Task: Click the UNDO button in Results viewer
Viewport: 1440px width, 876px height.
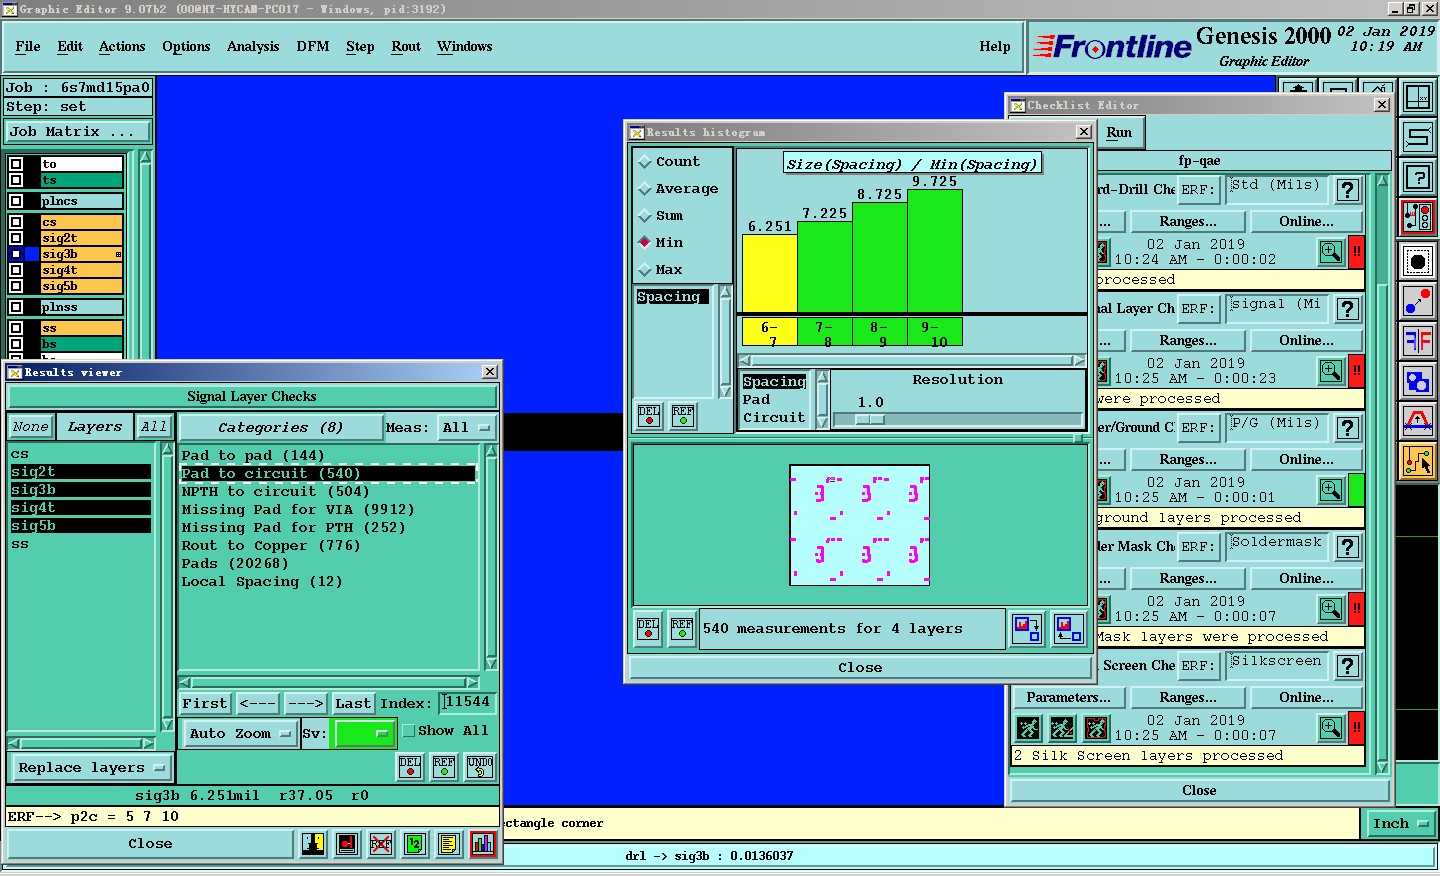Action: 479,767
